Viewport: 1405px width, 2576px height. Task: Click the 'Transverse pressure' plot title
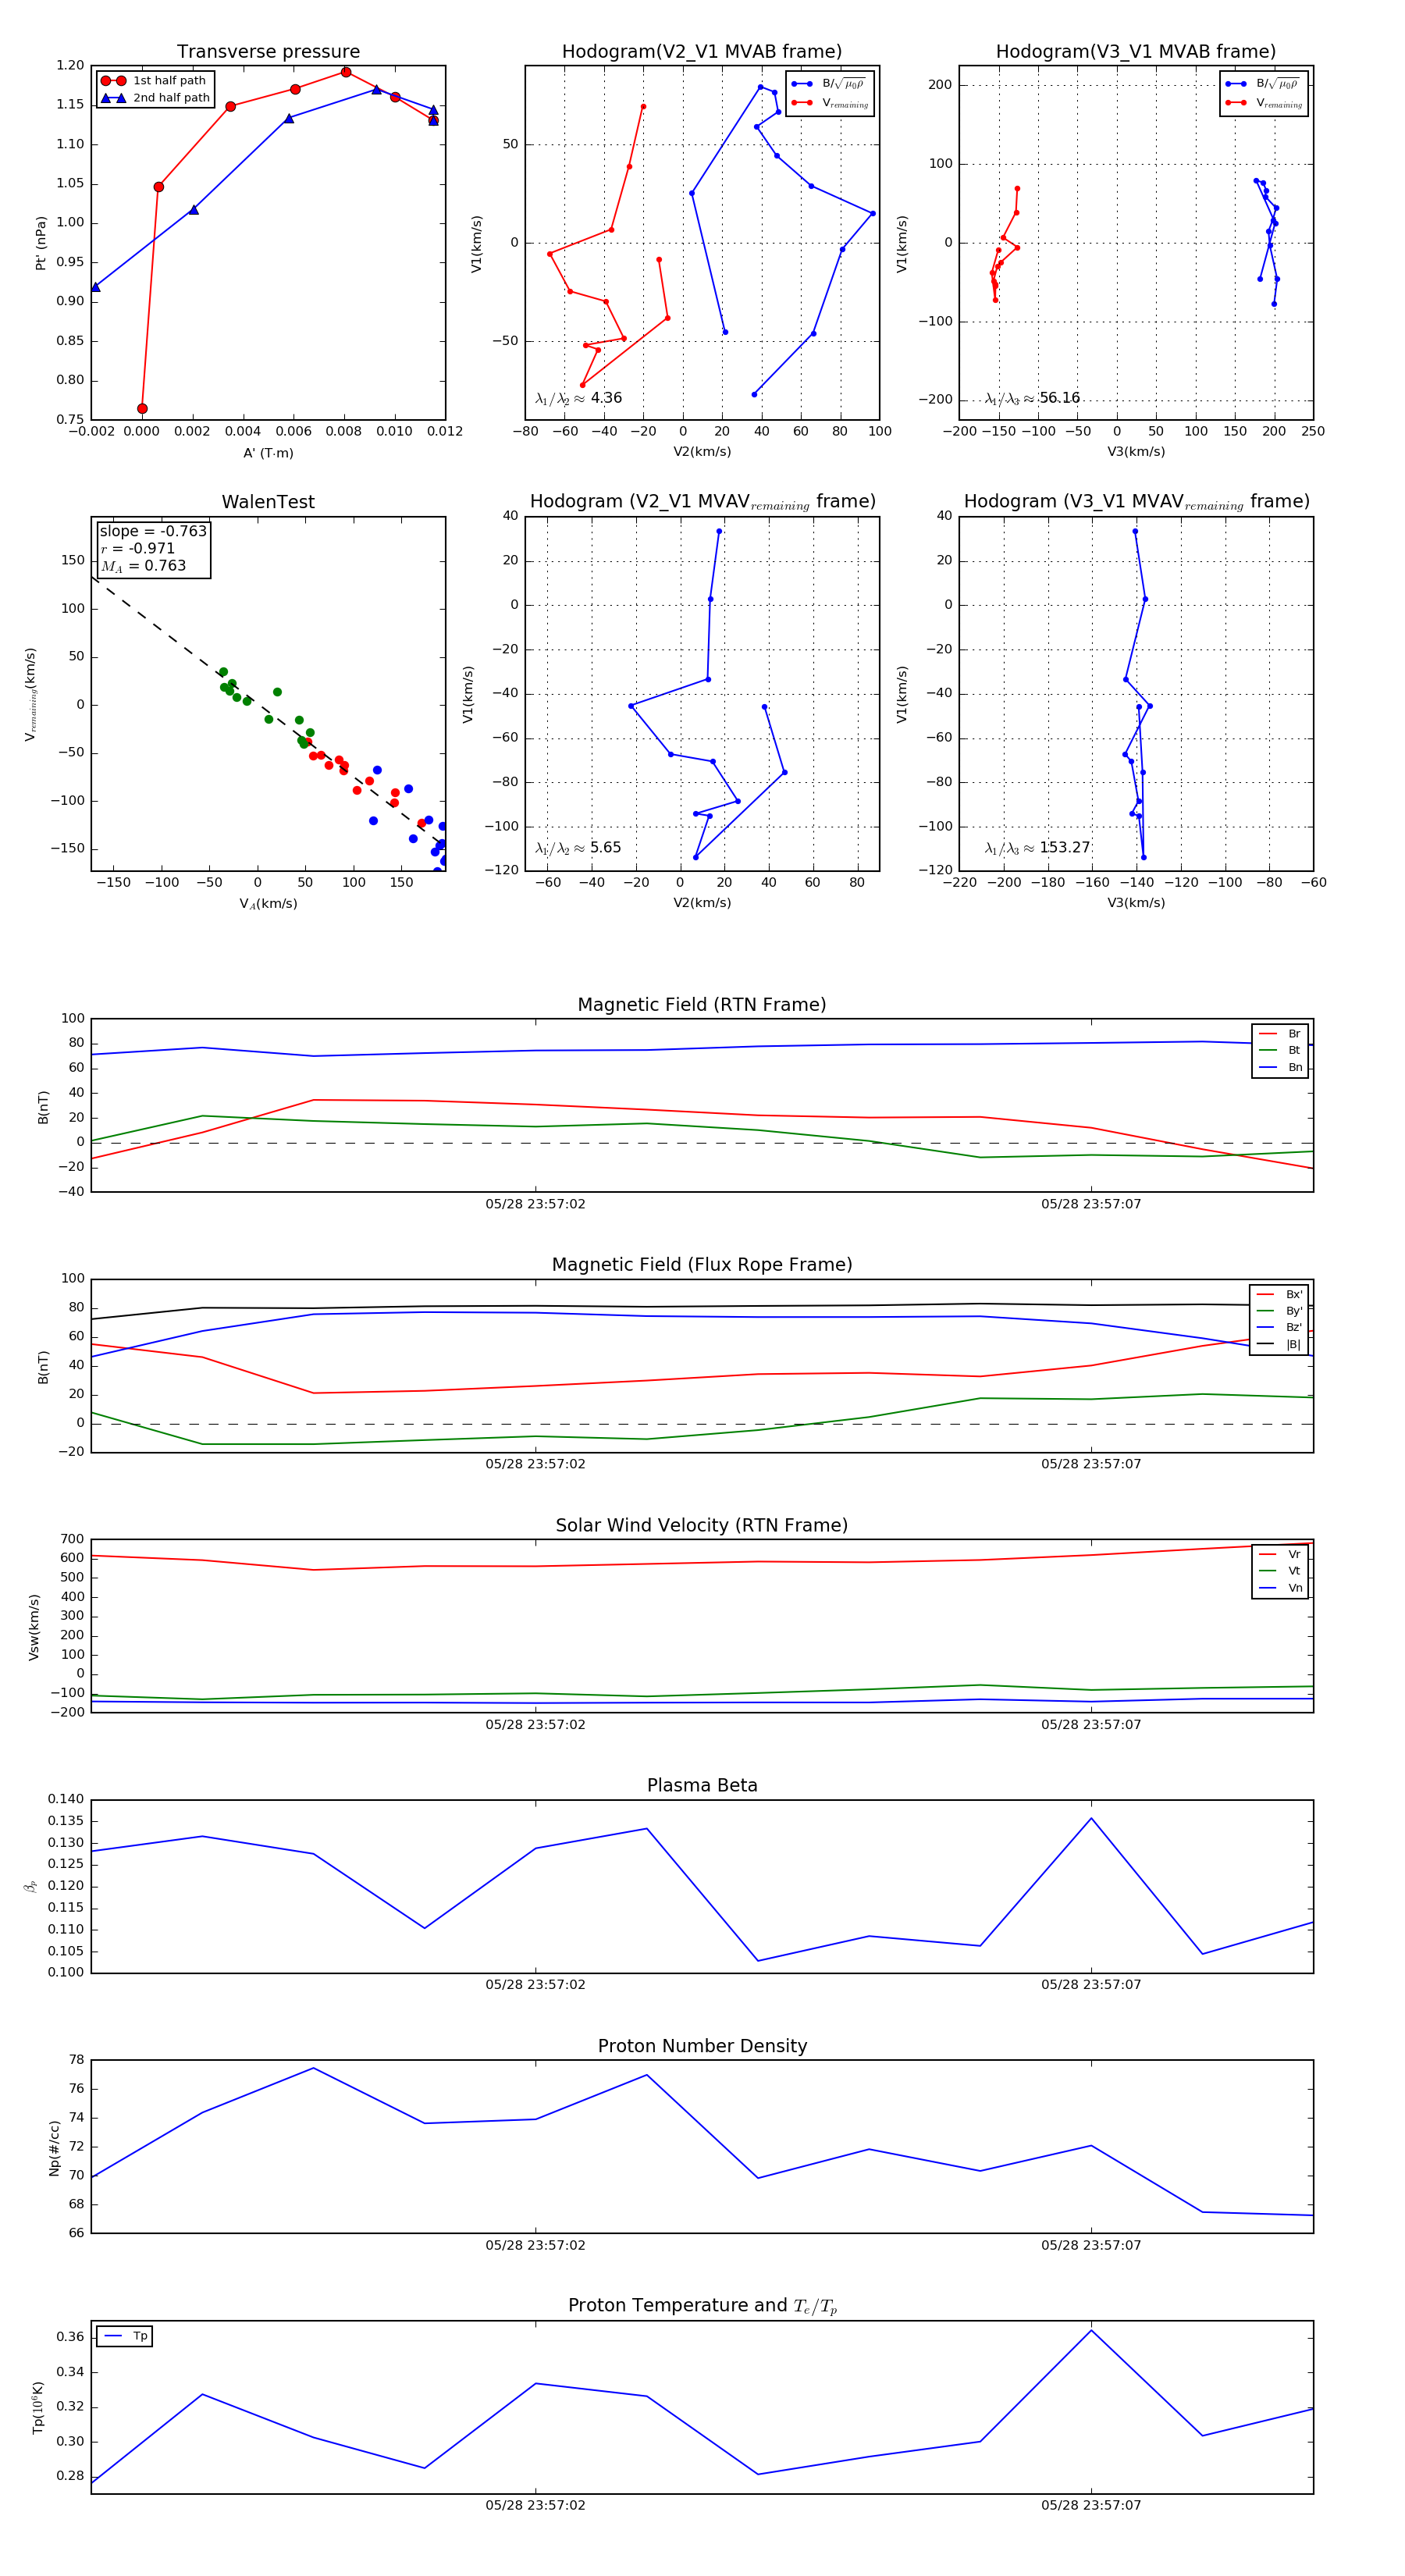click(268, 52)
